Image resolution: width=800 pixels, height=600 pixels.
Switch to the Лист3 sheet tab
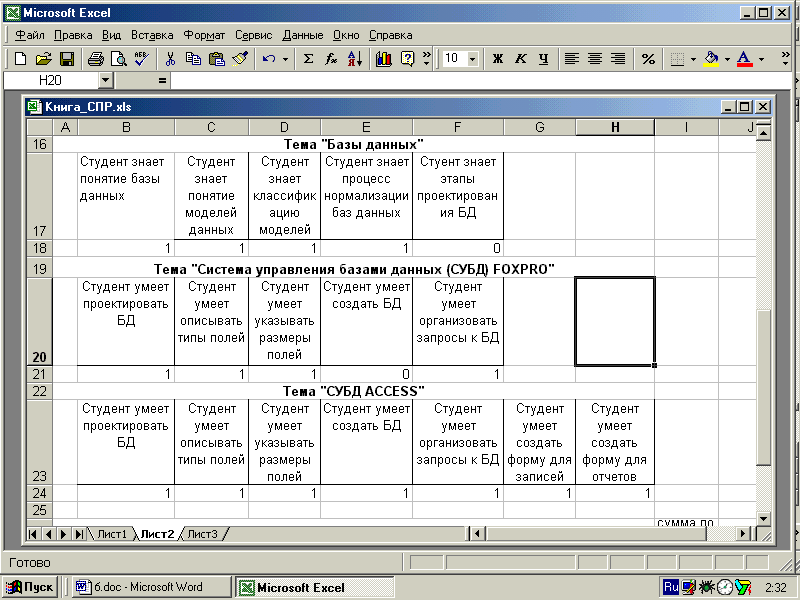[x=202, y=534]
